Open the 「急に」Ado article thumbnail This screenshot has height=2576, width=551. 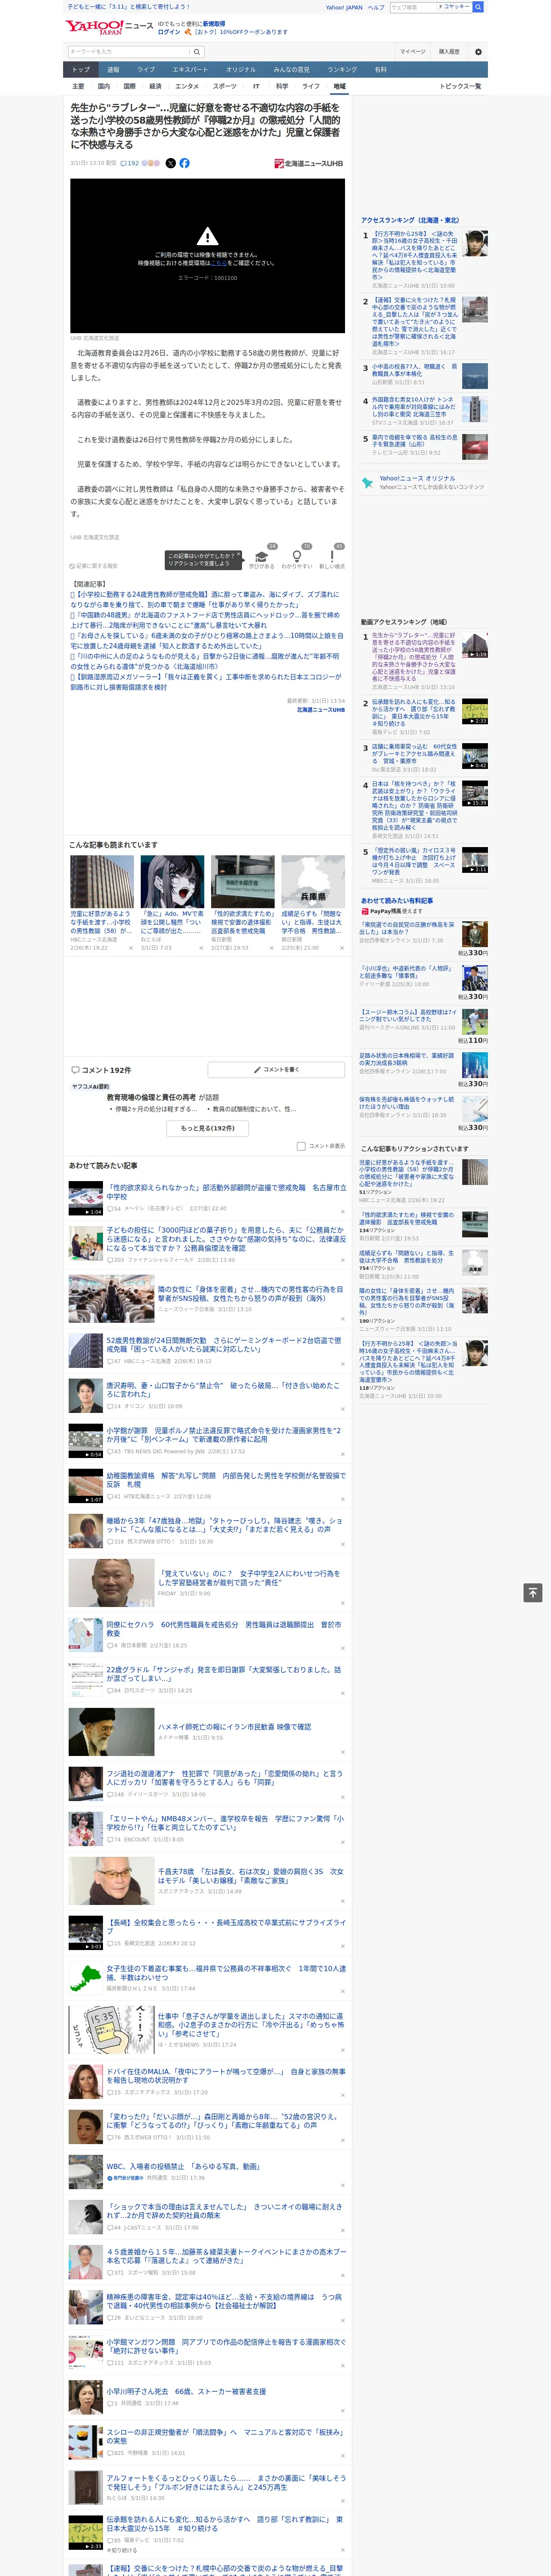(x=172, y=881)
